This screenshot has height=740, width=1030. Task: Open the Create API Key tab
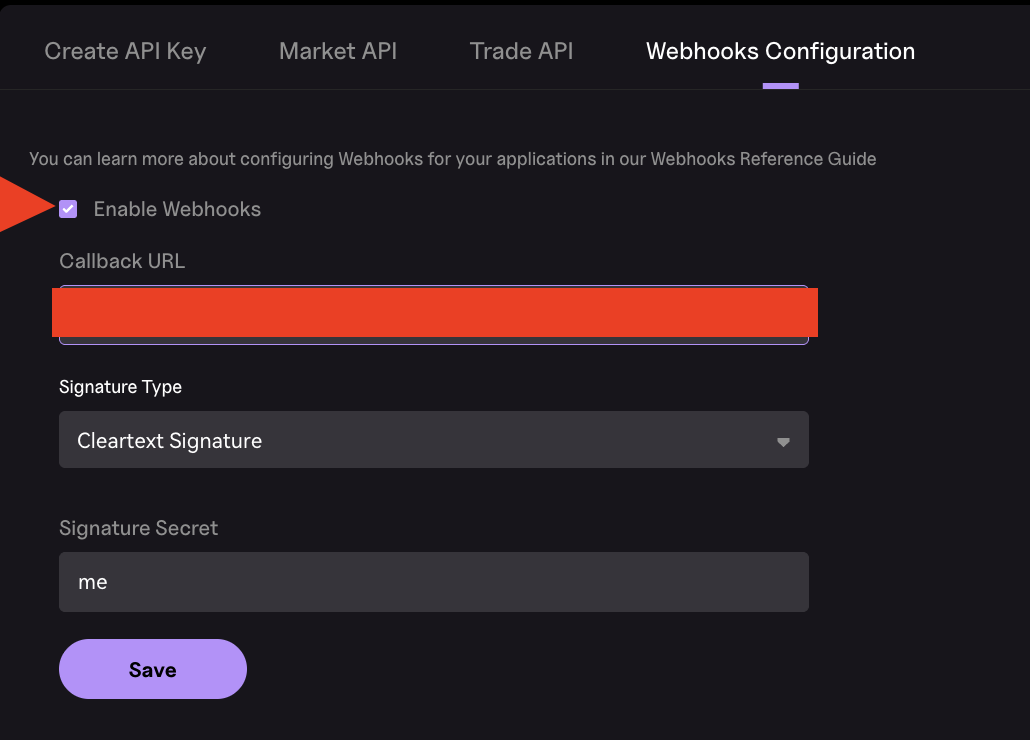[x=125, y=51]
